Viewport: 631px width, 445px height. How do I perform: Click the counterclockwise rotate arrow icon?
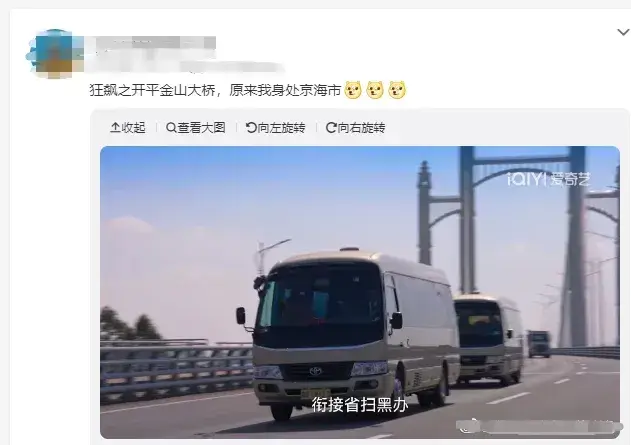click(251, 128)
